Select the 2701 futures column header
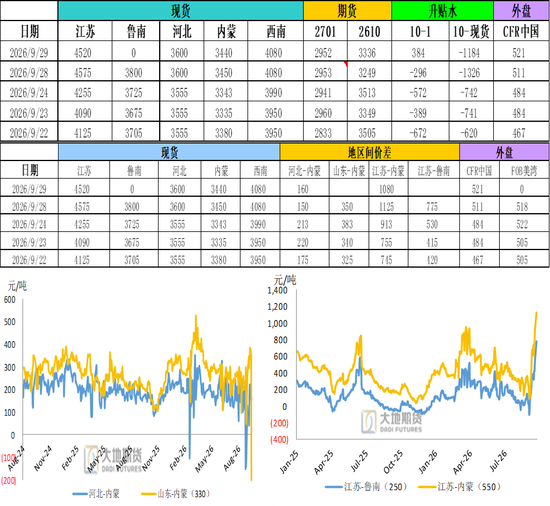 tap(325, 31)
